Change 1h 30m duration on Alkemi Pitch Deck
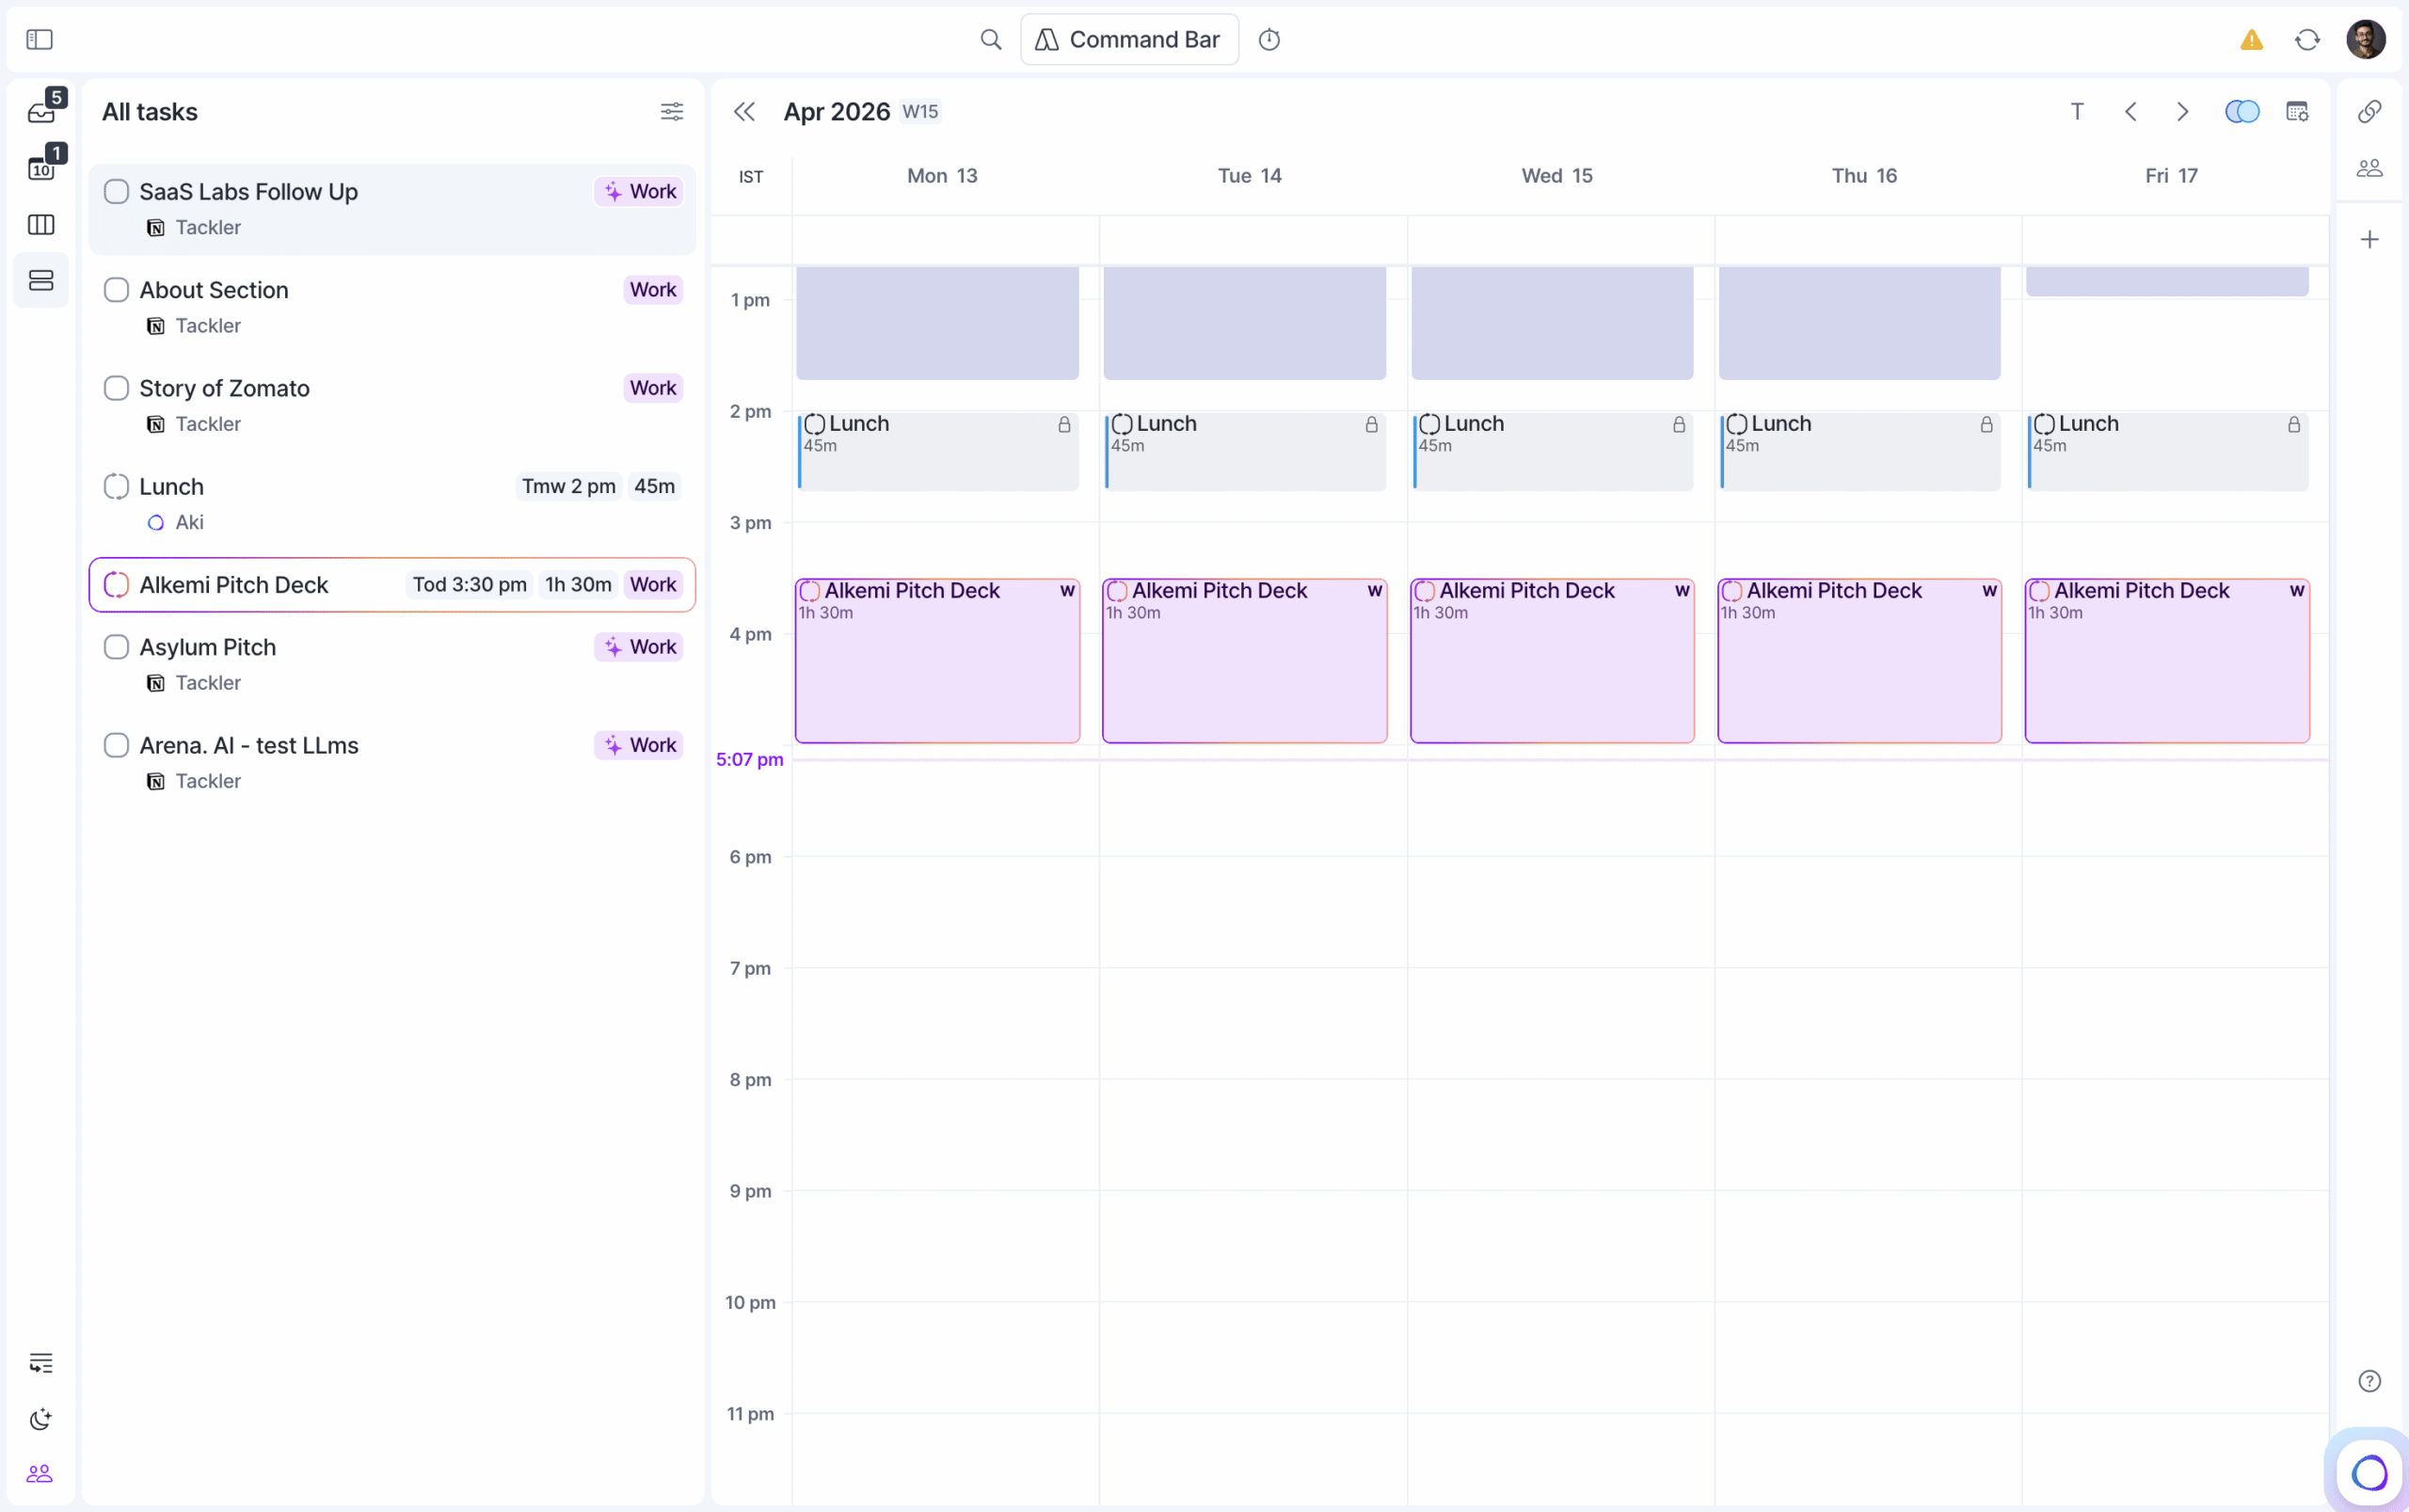Image resolution: width=2409 pixels, height=1512 pixels. point(578,584)
